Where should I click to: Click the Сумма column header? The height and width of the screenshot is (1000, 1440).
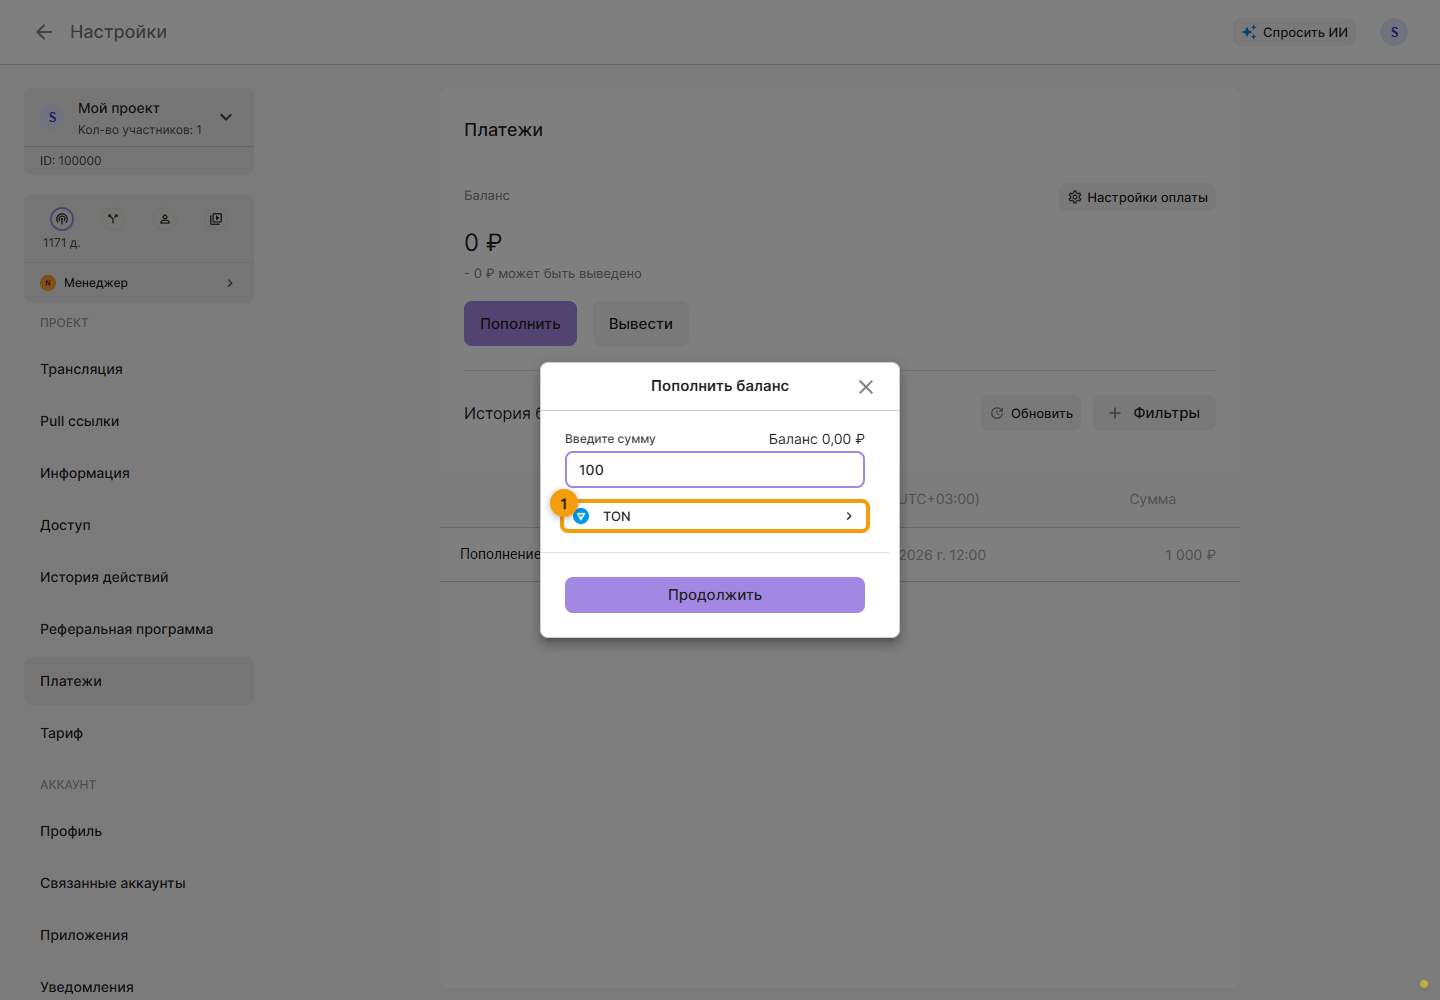click(1152, 499)
